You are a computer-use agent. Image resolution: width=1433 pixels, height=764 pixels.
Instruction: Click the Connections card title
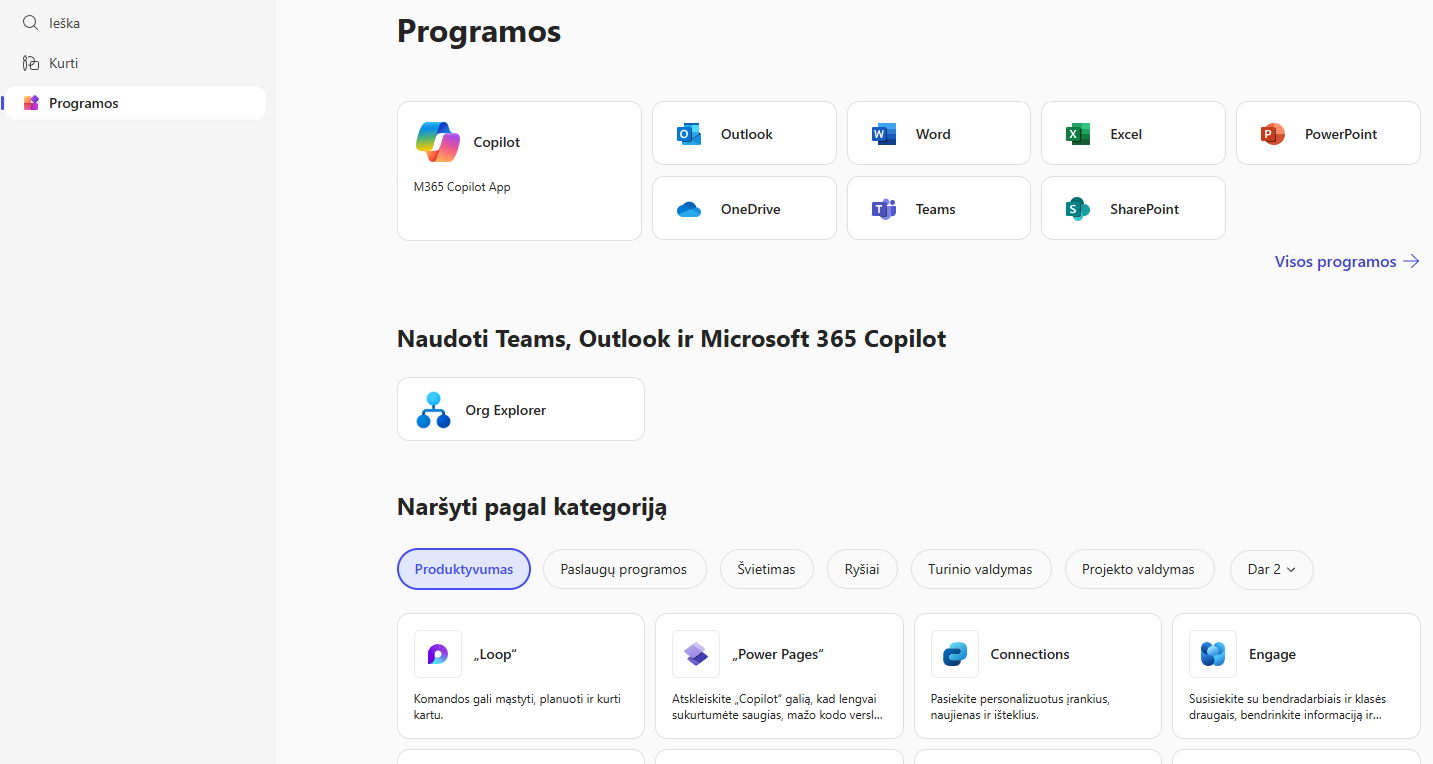coord(1030,654)
